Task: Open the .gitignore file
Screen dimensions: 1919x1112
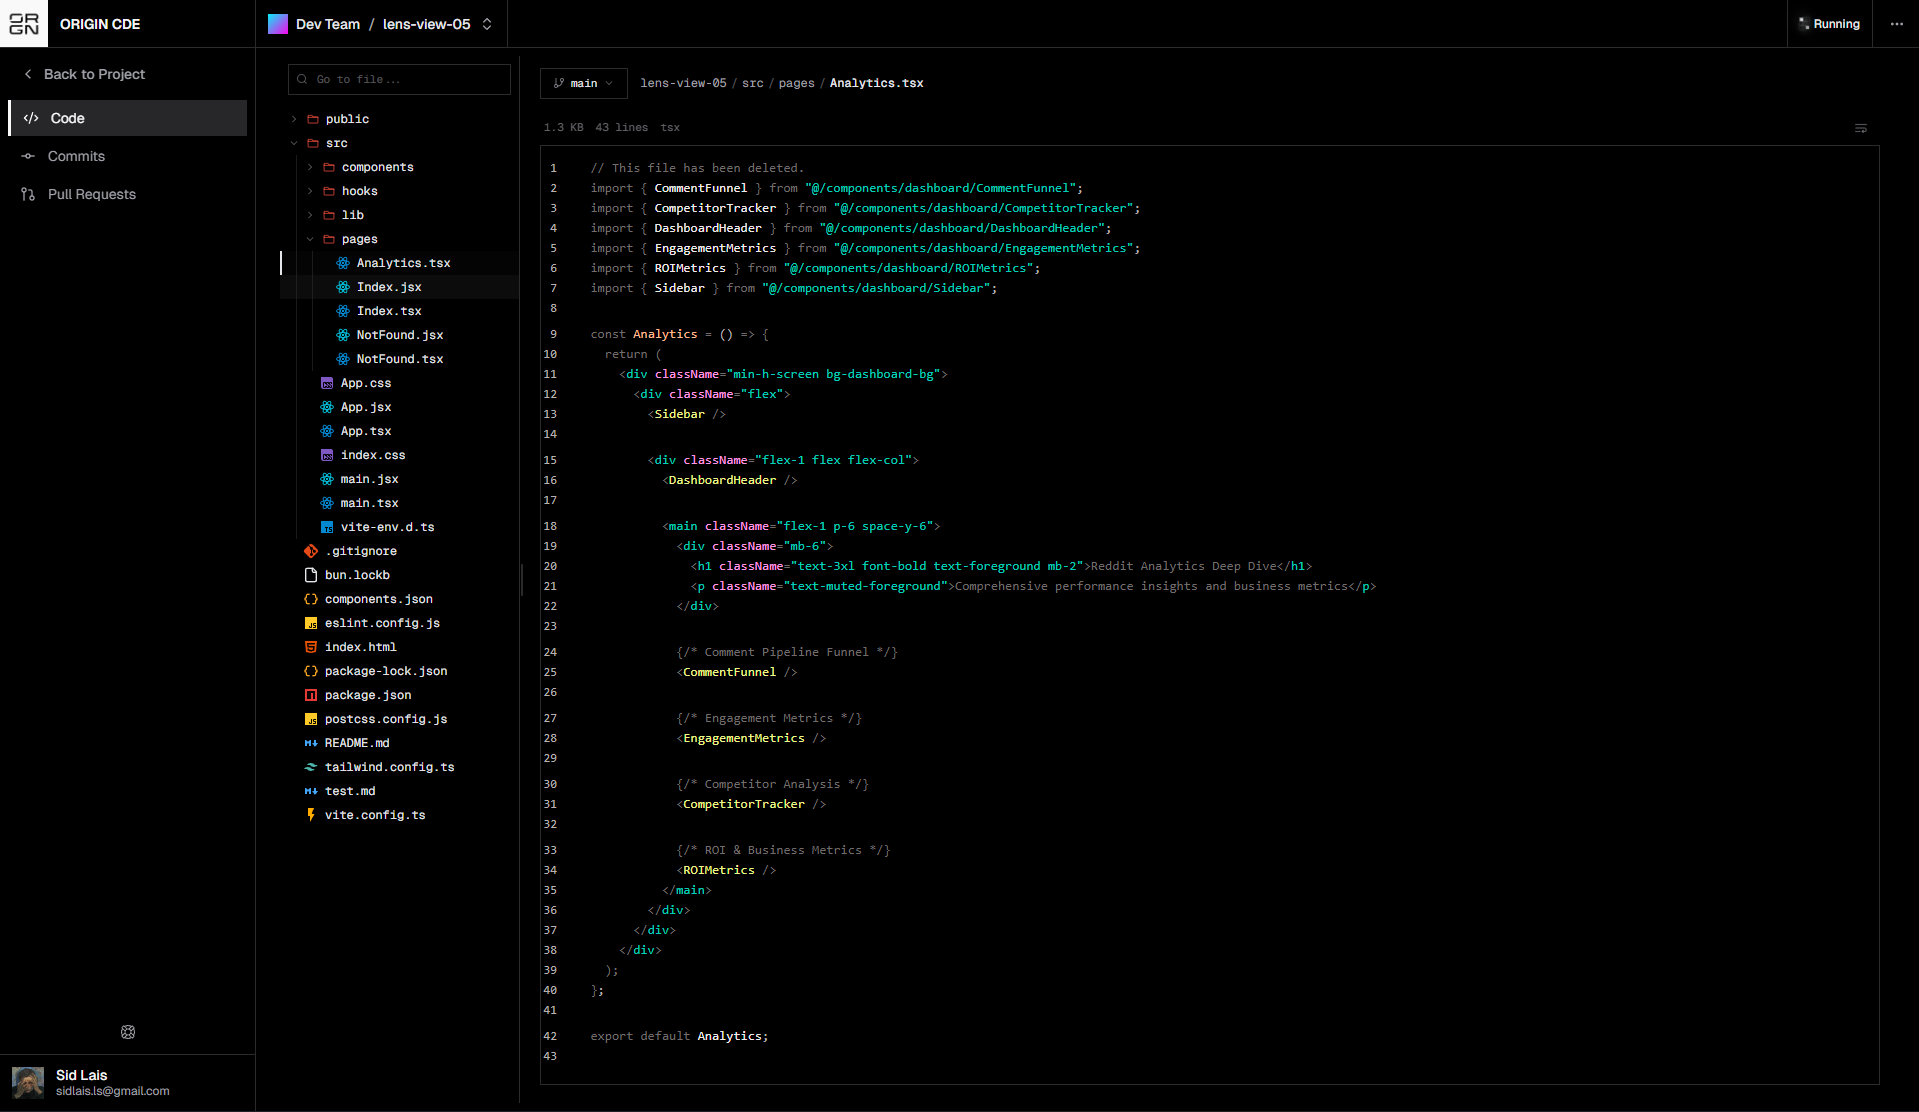Action: pos(360,551)
